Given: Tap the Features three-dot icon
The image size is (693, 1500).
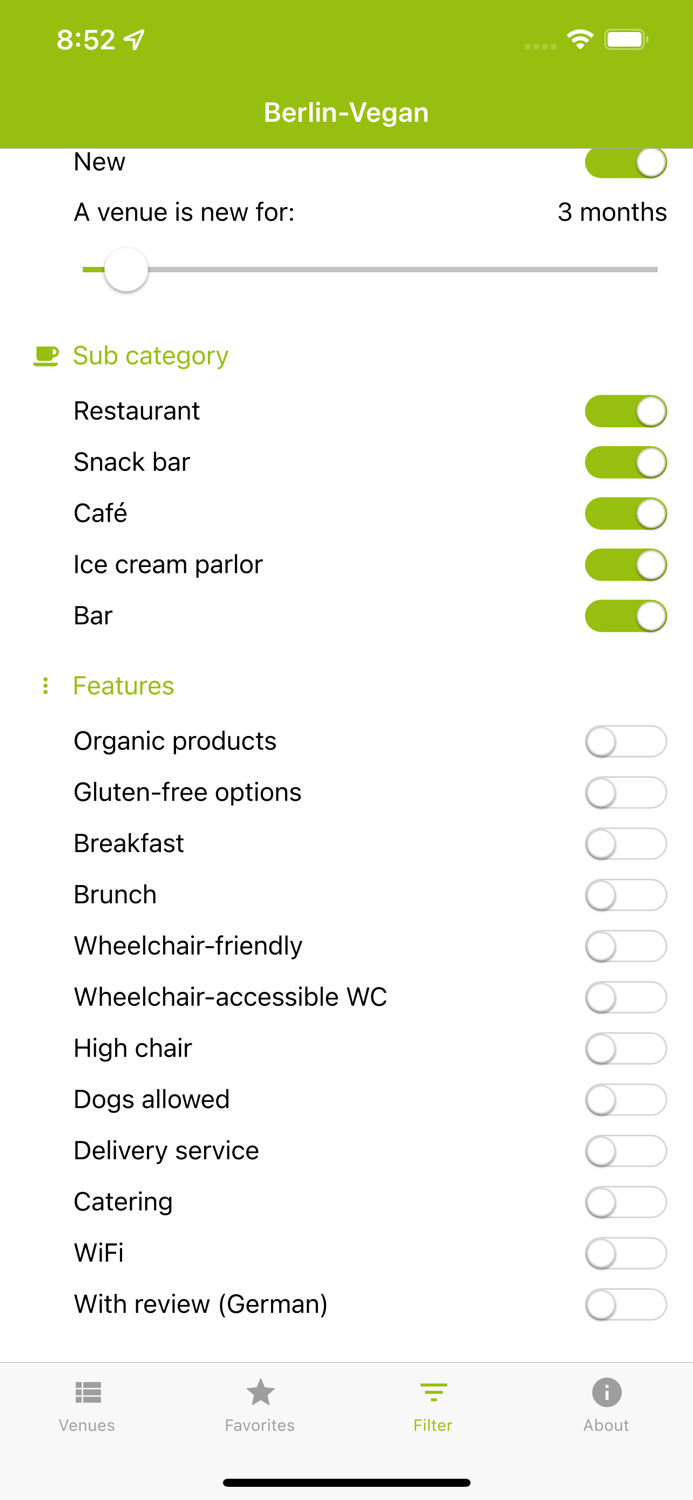Looking at the screenshot, I should [x=45, y=686].
